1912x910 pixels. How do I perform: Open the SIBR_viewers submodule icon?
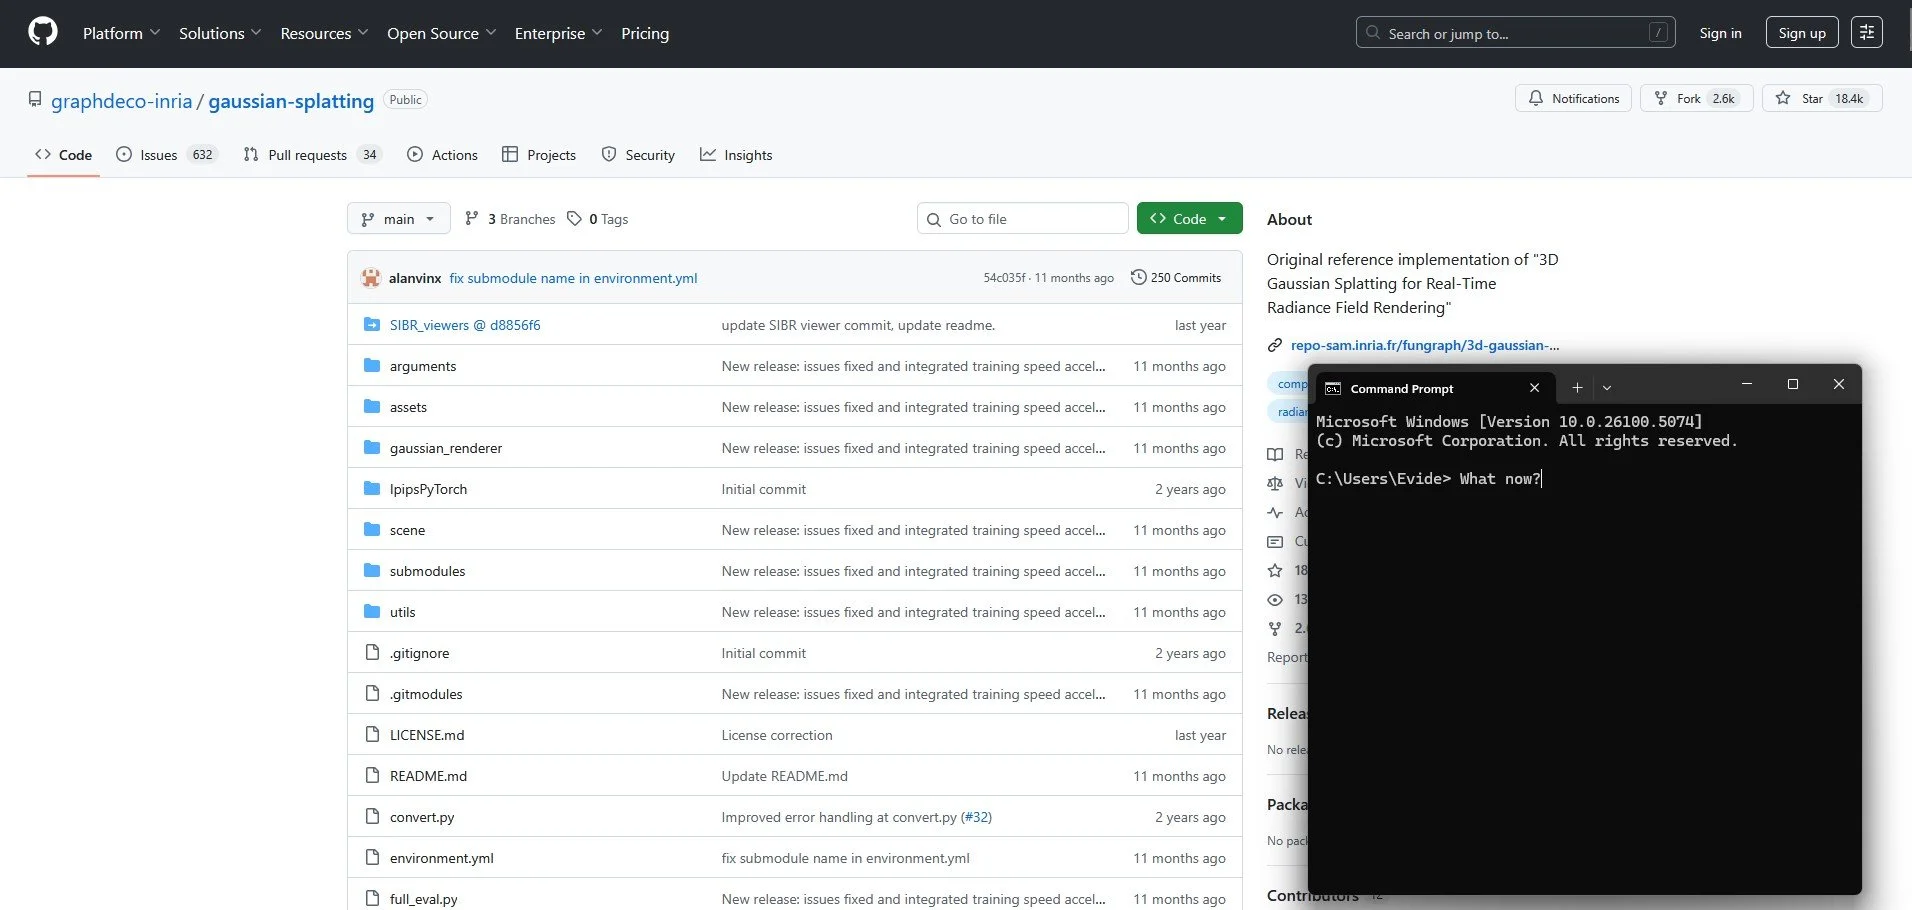372,325
